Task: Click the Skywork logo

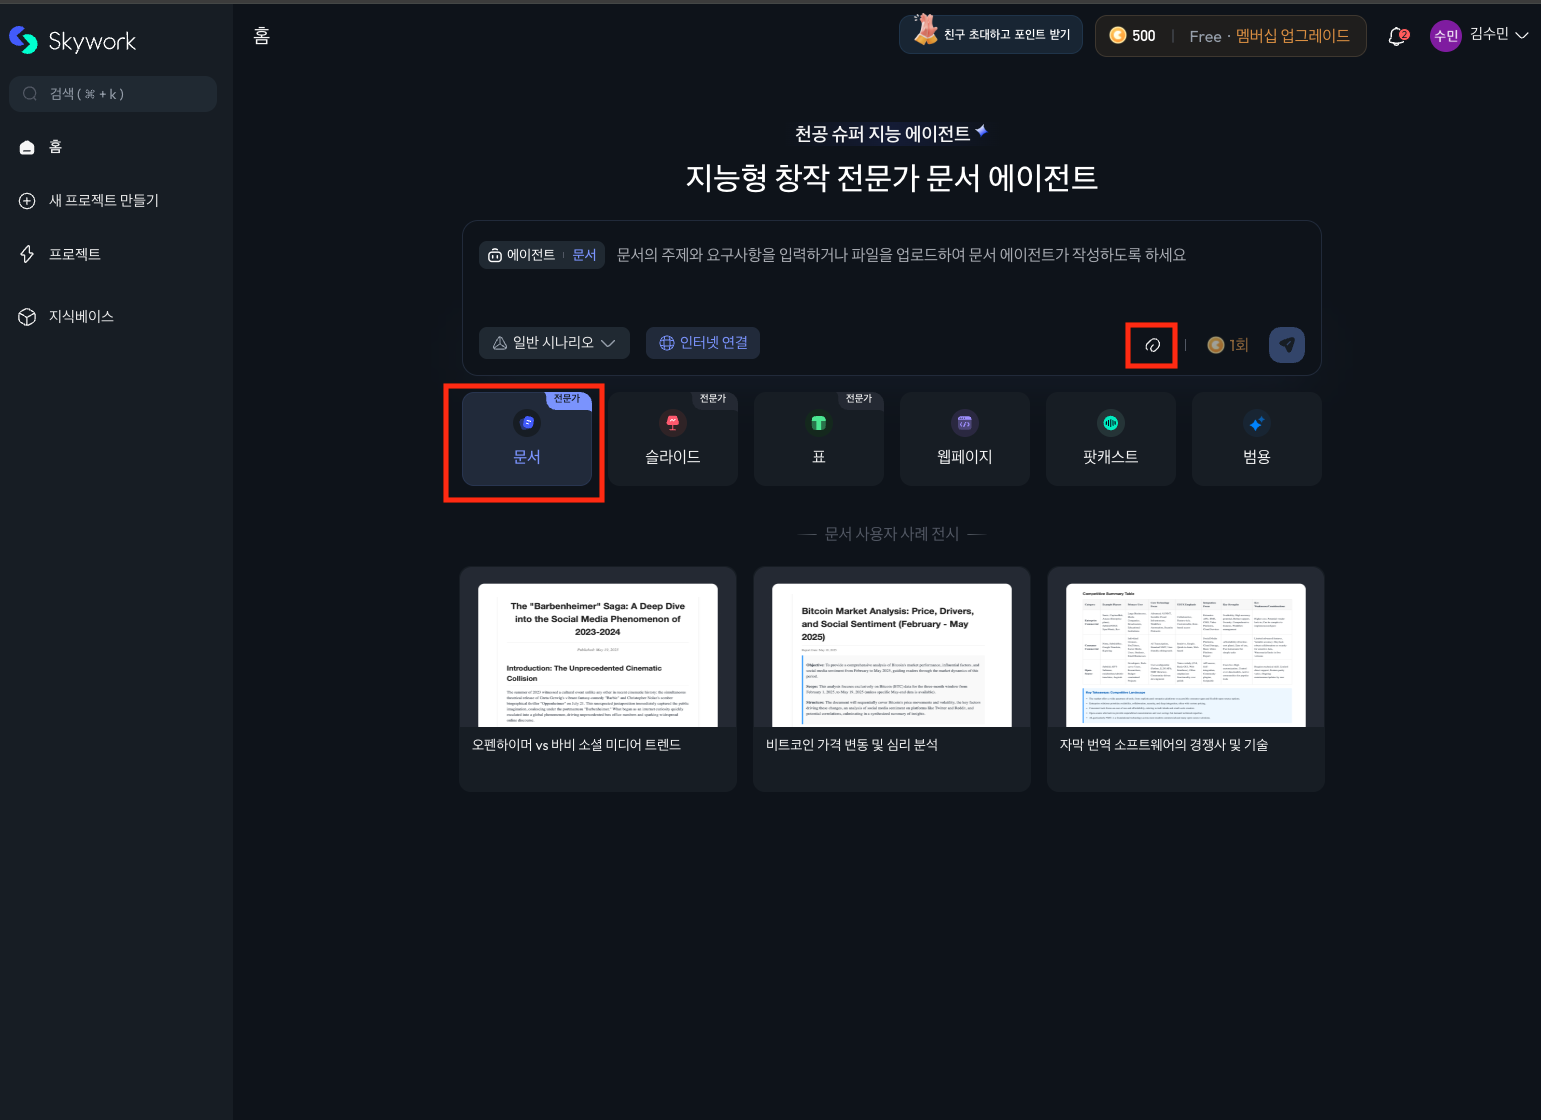Action: coord(72,39)
